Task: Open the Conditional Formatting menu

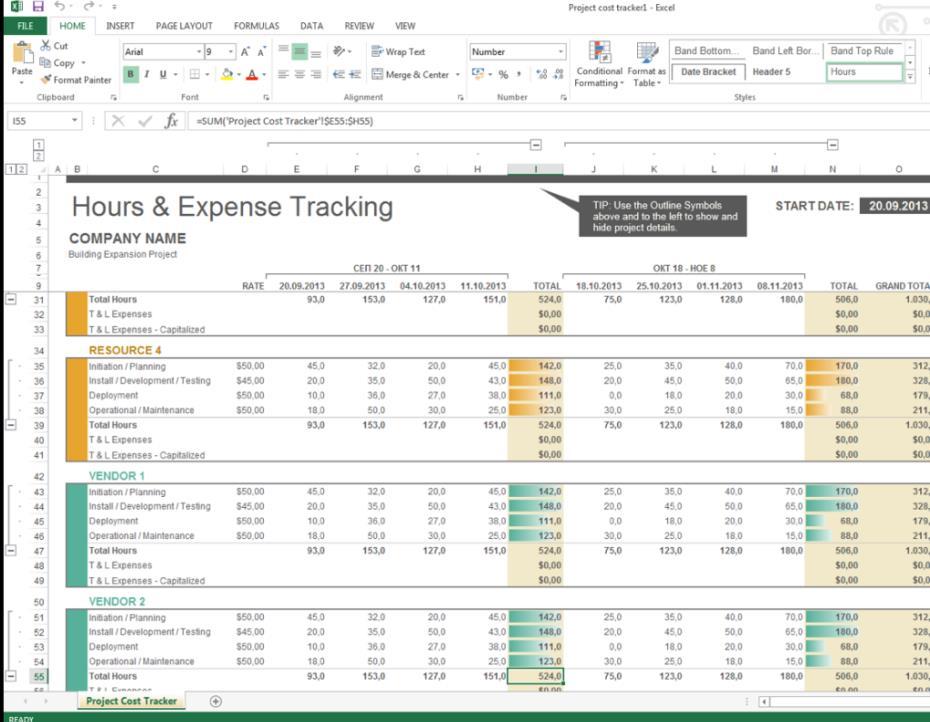Action: pos(600,64)
